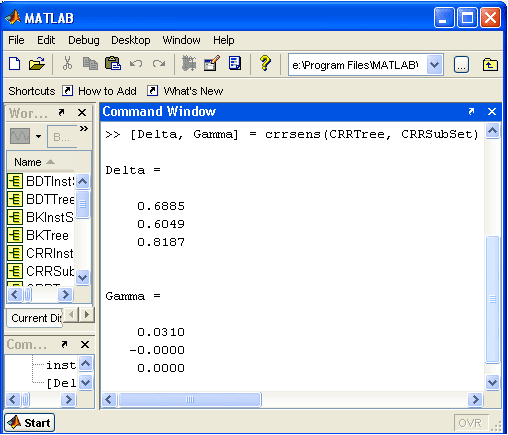This screenshot has width=508, height=435.
Task: Switch to the Current Directory tab
Action: pos(35,318)
